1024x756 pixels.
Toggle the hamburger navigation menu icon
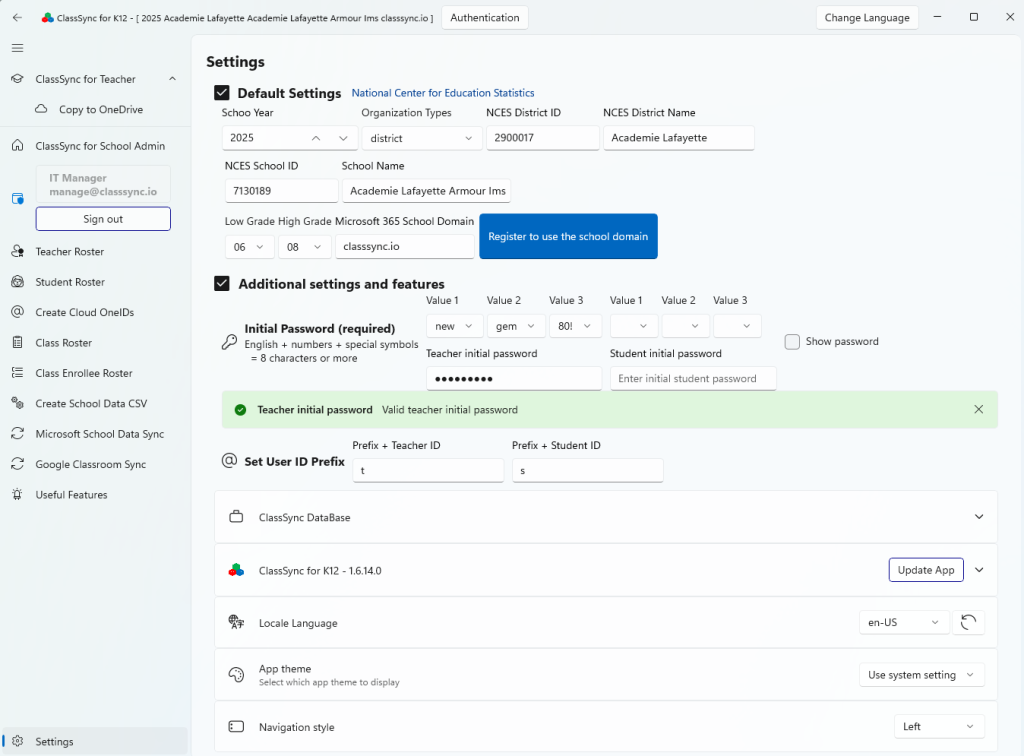pos(18,48)
